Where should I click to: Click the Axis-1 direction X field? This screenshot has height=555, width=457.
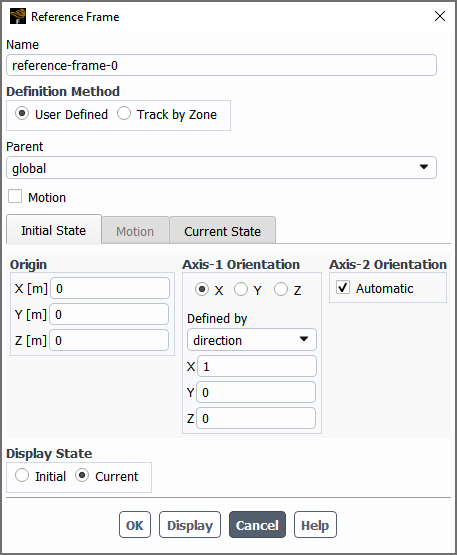[257, 366]
